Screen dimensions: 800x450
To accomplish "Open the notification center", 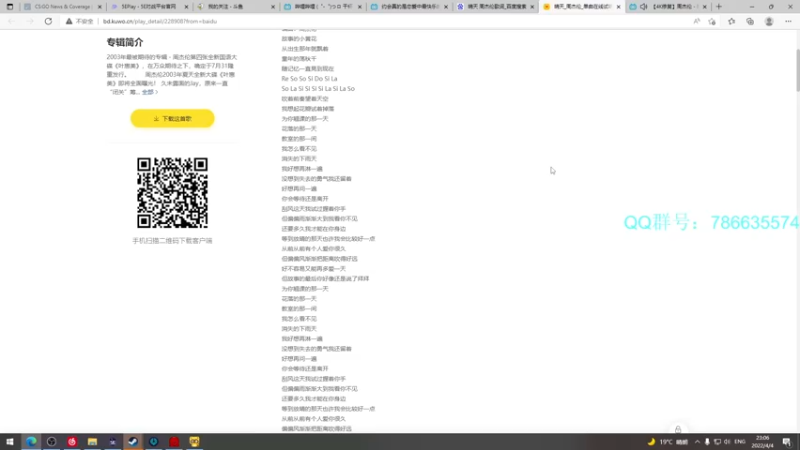I will [787, 442].
